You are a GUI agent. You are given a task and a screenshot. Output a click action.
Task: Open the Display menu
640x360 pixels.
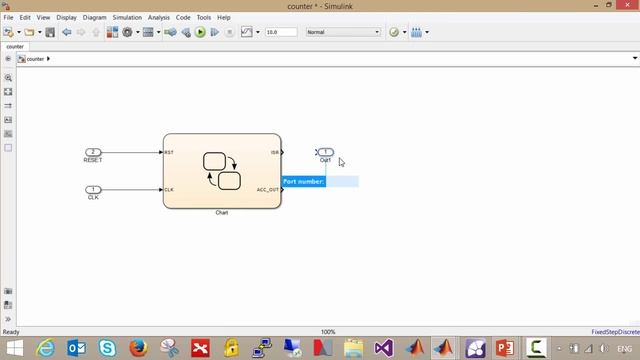pos(67,18)
